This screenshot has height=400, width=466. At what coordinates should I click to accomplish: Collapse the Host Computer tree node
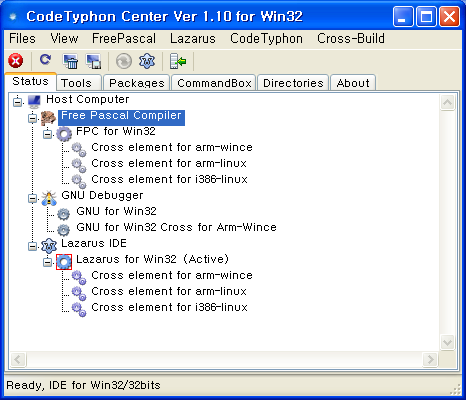click(x=17, y=101)
